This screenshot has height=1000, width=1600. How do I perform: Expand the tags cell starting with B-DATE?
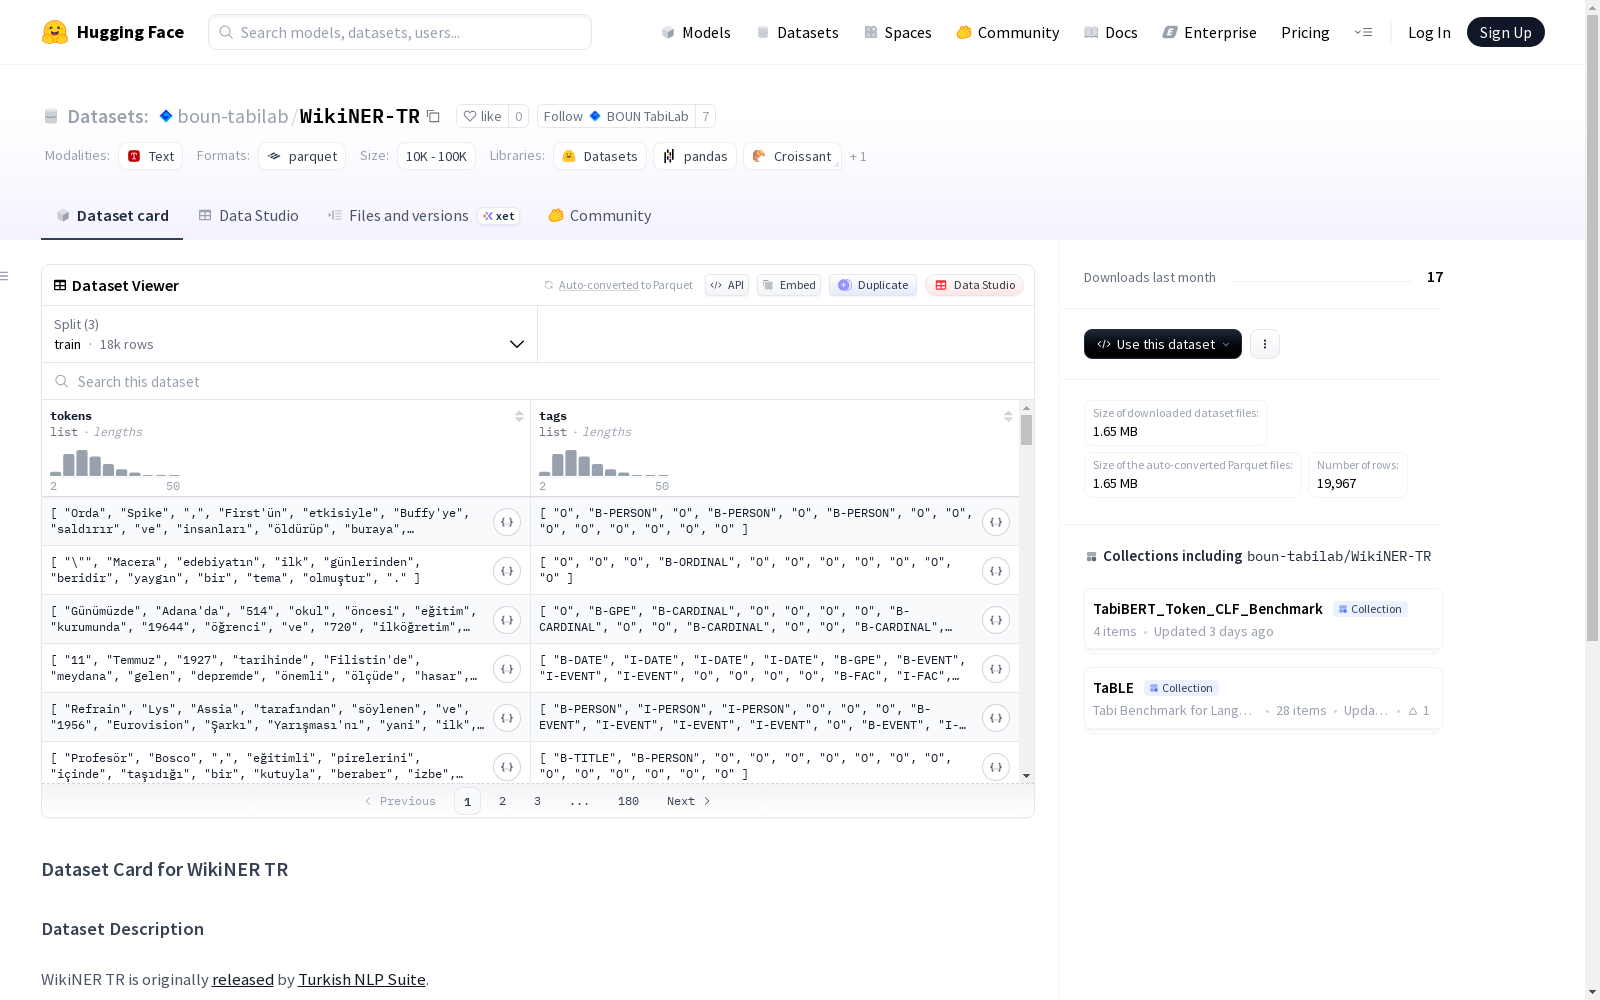996,669
